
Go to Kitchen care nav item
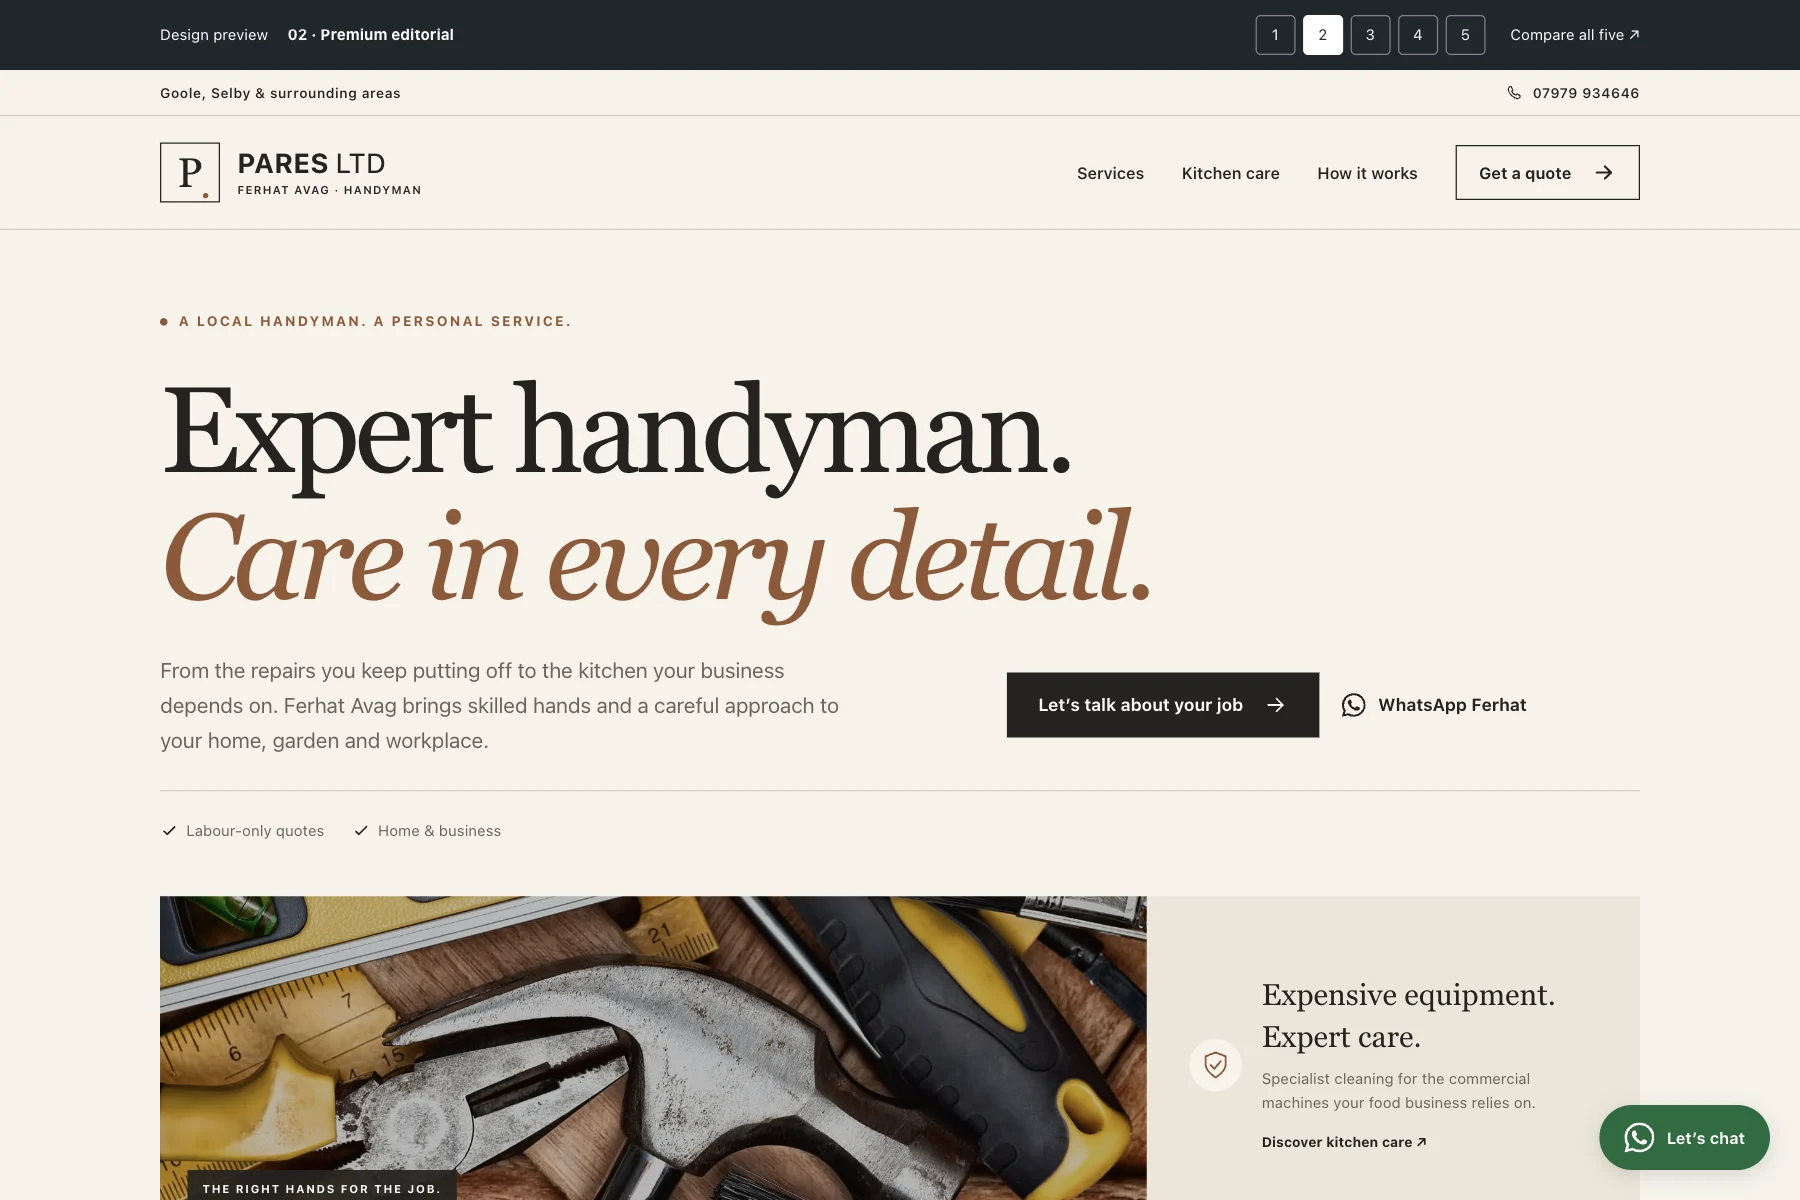pyautogui.click(x=1230, y=173)
